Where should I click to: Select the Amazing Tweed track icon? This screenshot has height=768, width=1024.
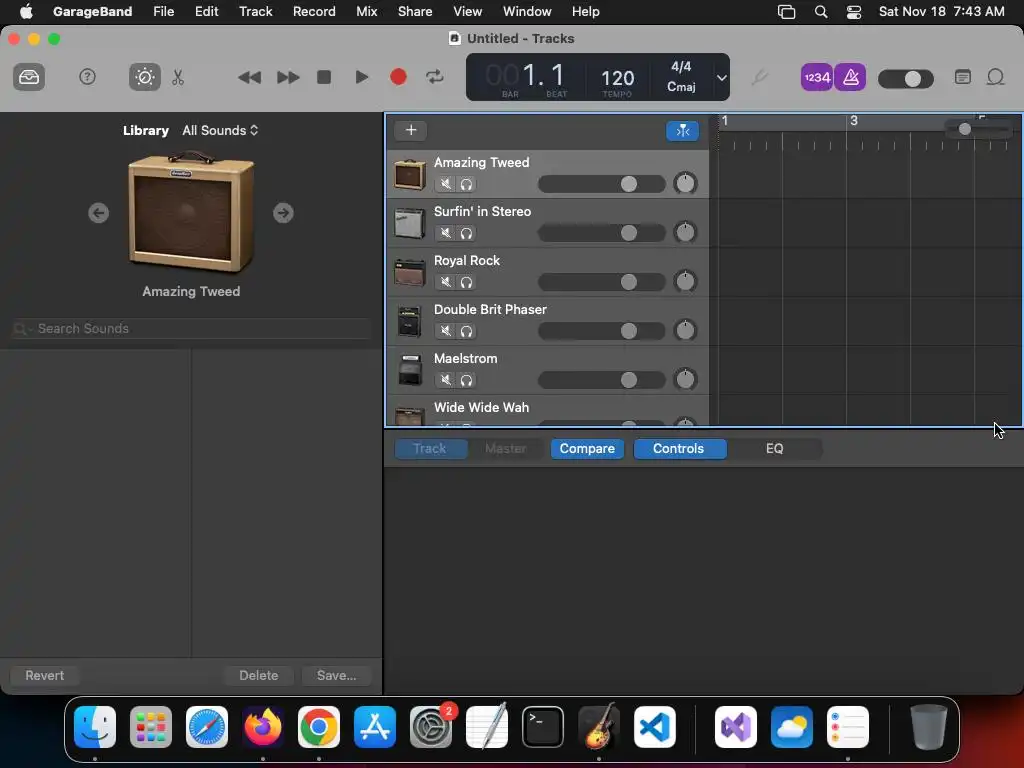coord(409,174)
